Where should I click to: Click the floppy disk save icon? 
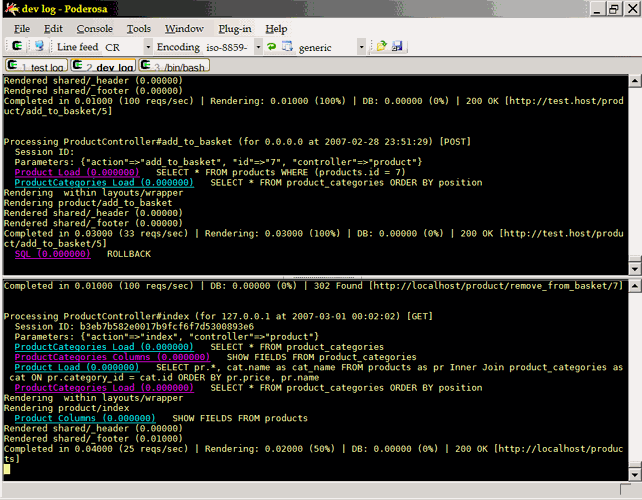click(397, 47)
